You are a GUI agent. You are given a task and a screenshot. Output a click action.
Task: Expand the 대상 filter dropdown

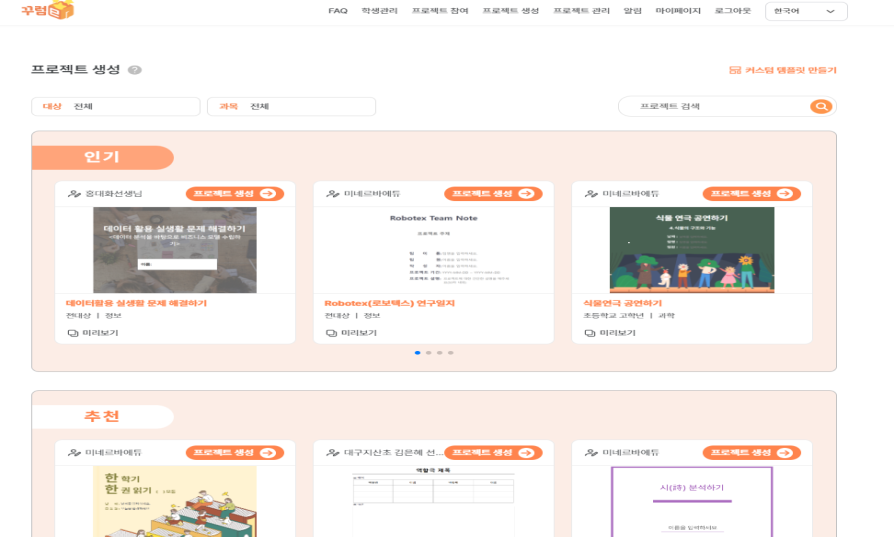click(116, 107)
